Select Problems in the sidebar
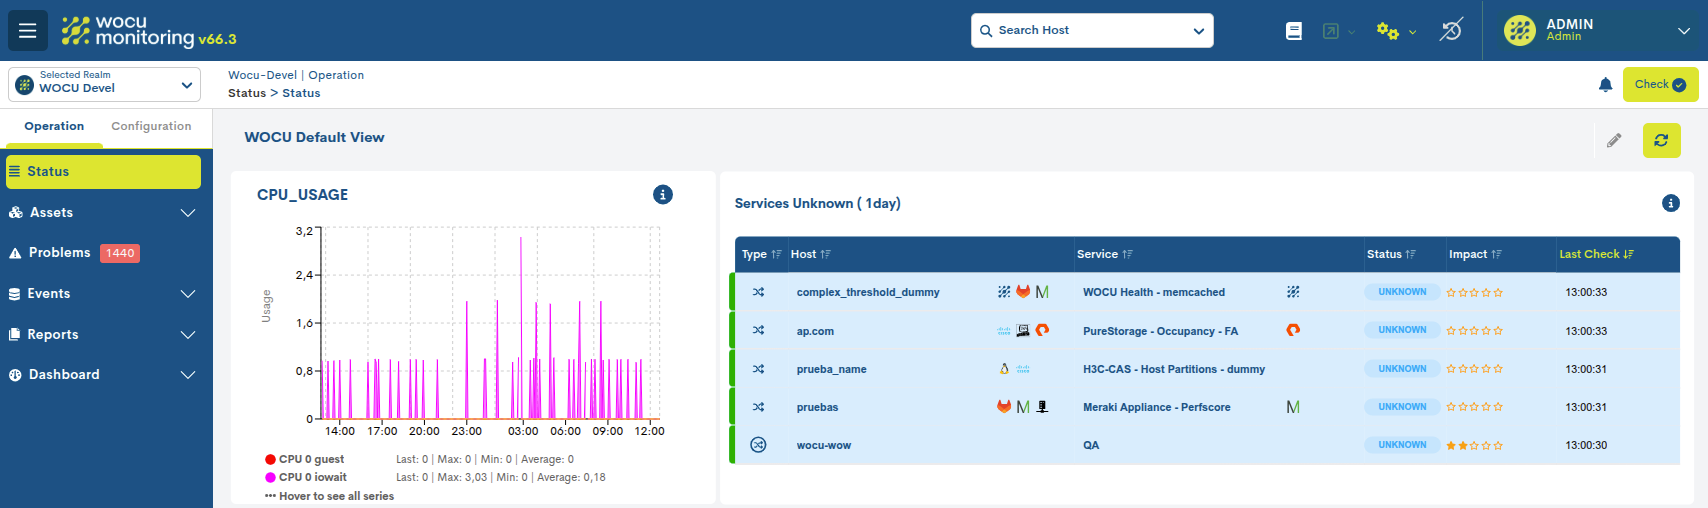The width and height of the screenshot is (1708, 508). (x=60, y=253)
